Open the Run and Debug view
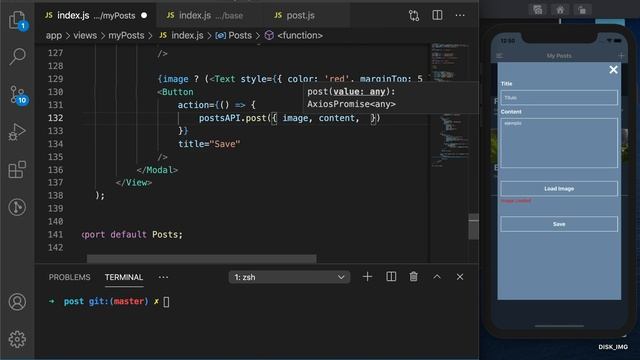The height and width of the screenshot is (360, 640). tap(17, 132)
